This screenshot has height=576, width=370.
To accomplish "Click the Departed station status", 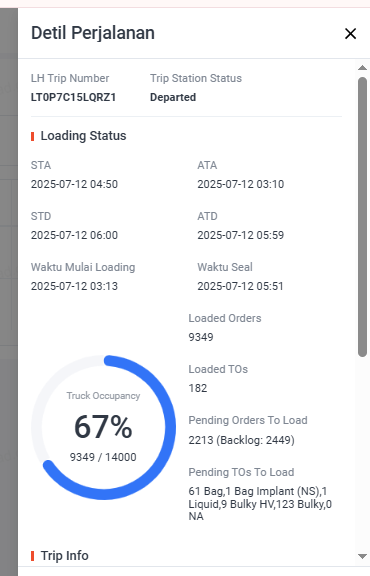I will pos(173,97).
